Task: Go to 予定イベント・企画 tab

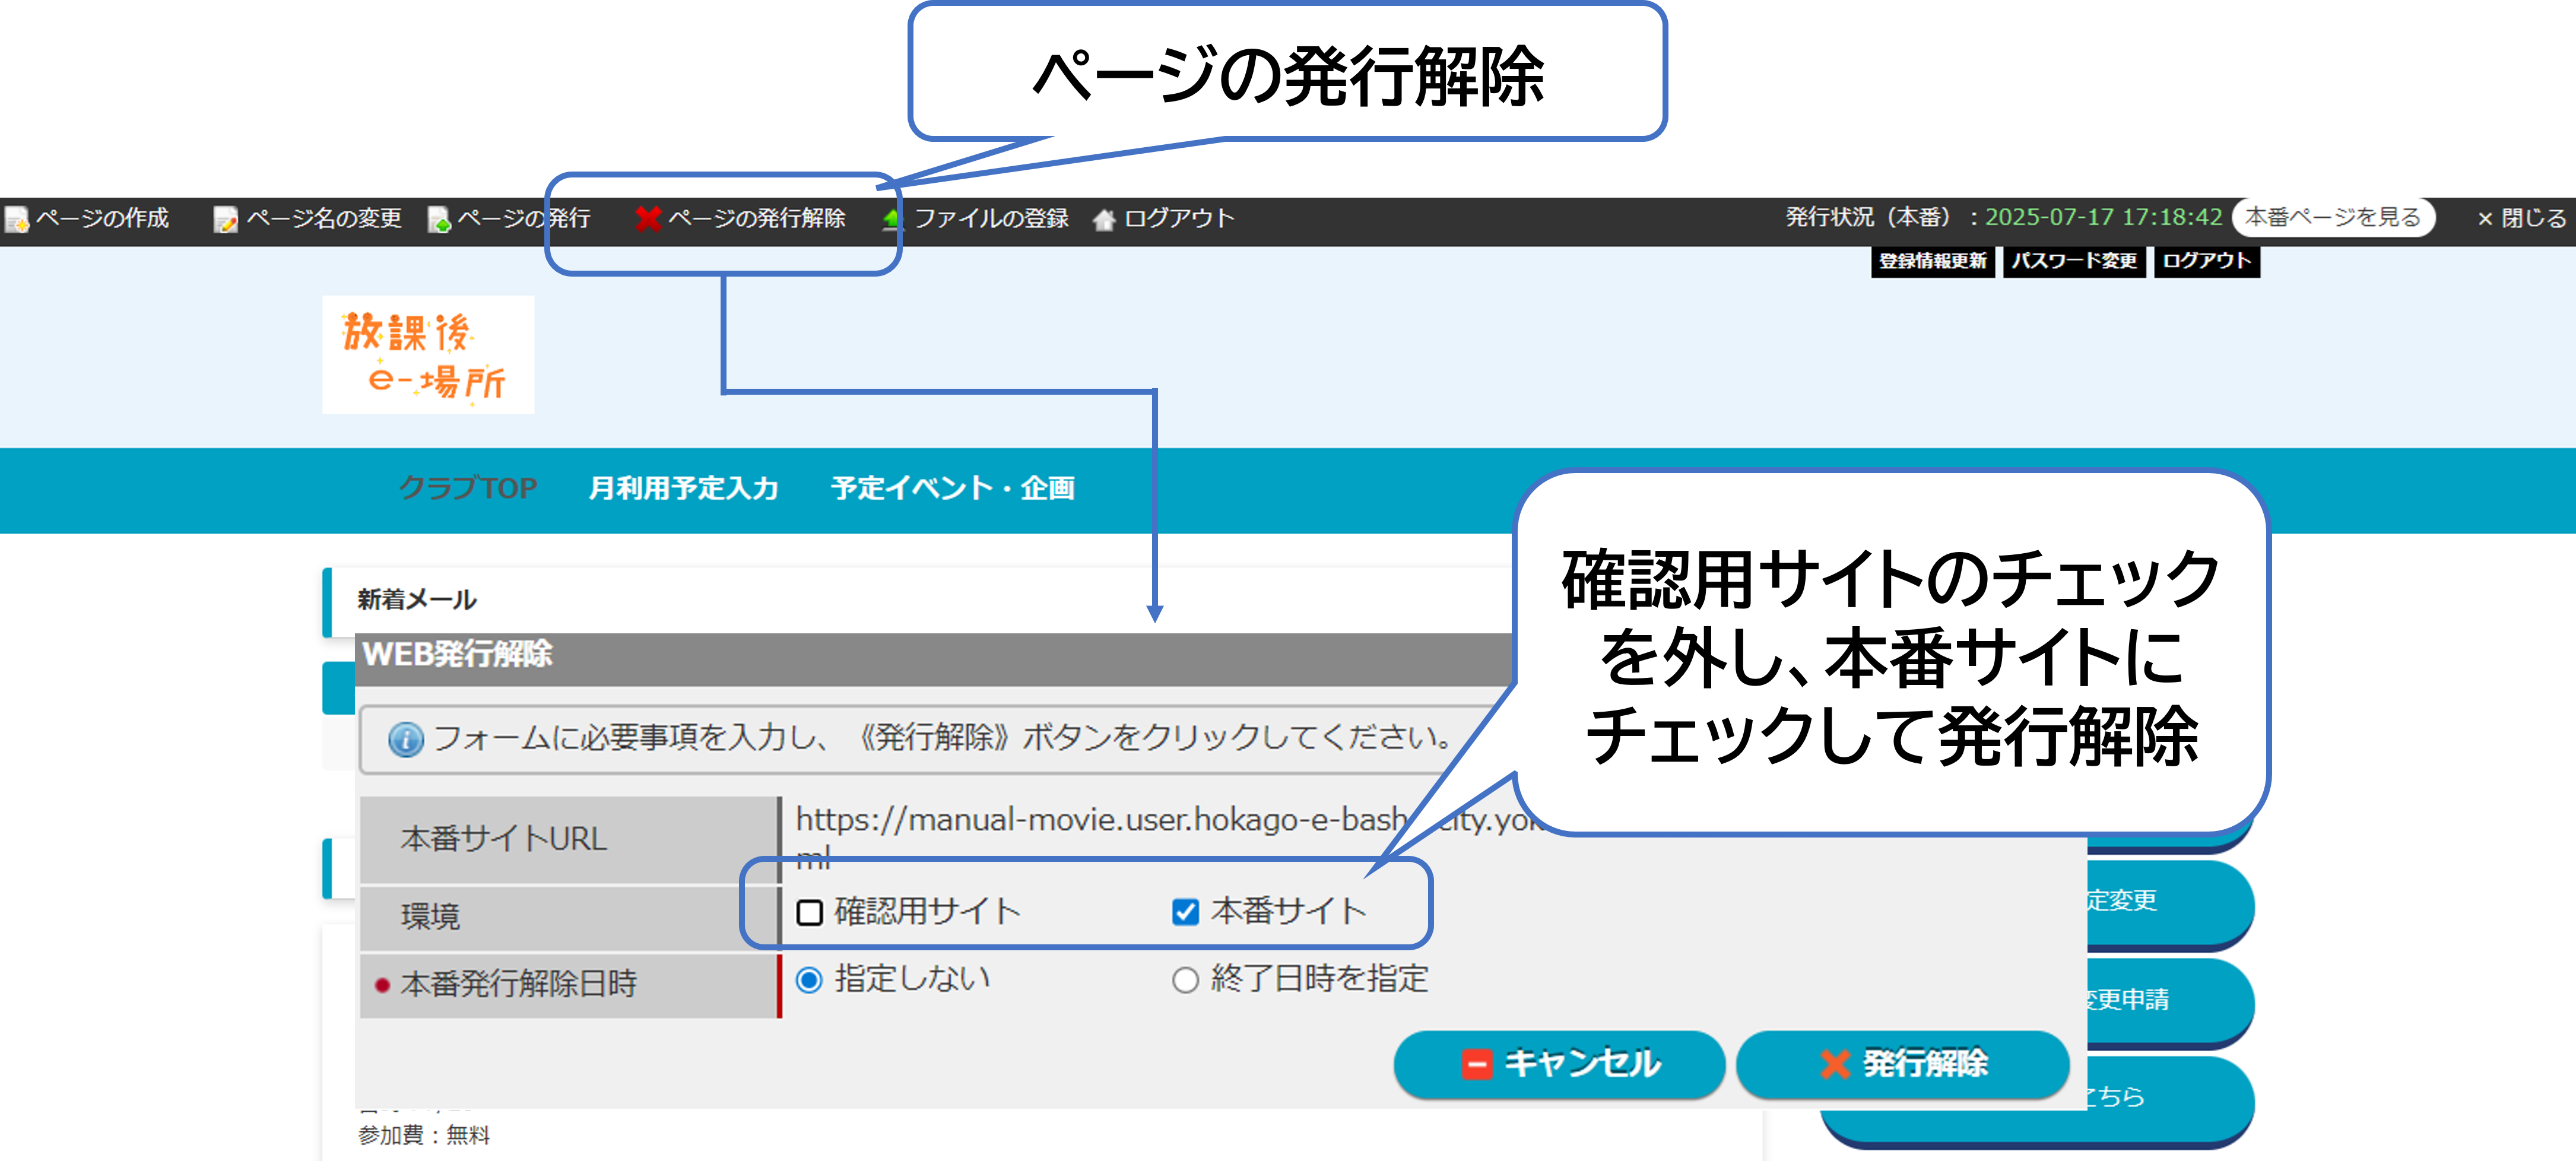Action: [952, 488]
